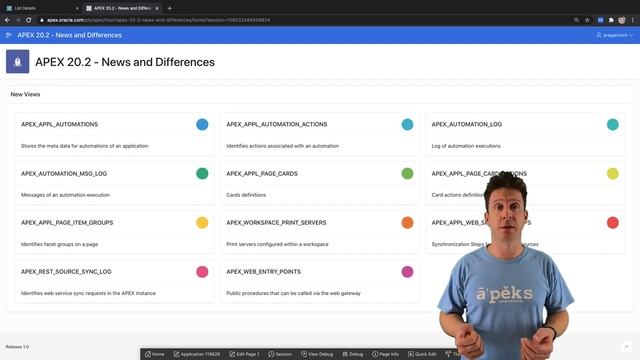Click 'Print servers configured within a workspace' text
Viewport: 640px width, 360px height.
277,244
